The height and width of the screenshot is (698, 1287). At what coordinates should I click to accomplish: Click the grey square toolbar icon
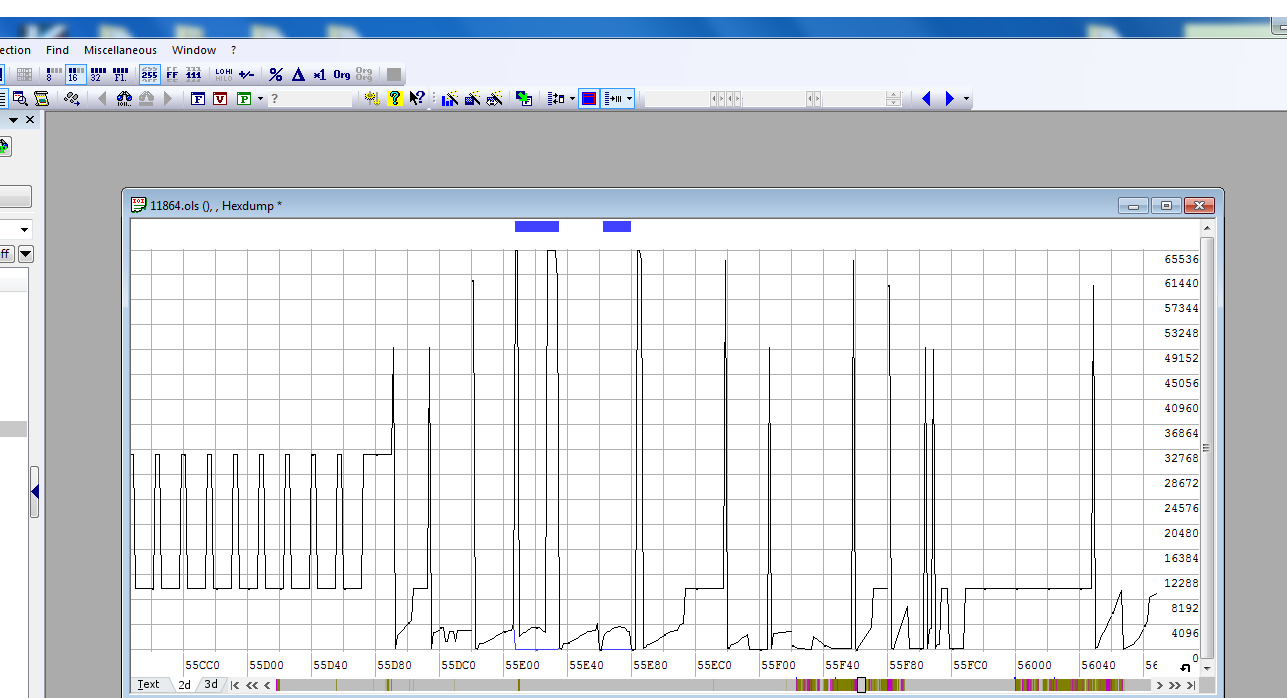click(x=394, y=74)
